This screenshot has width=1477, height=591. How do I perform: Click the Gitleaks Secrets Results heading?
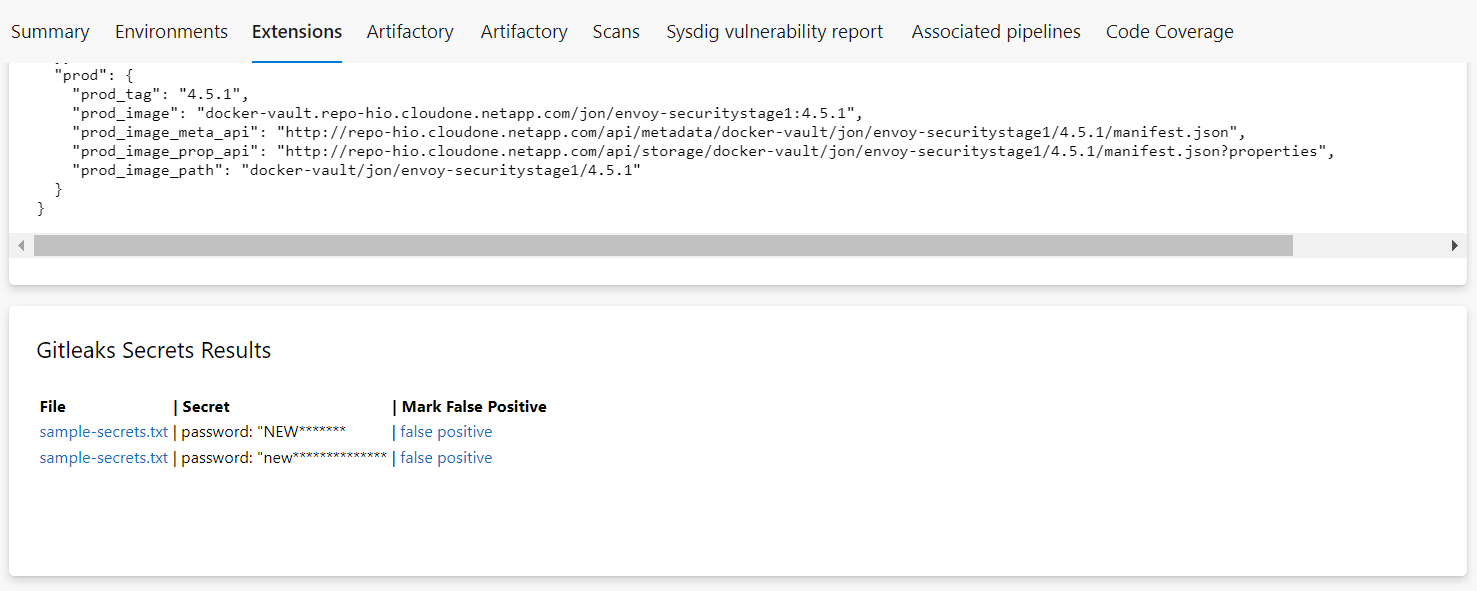tap(154, 350)
